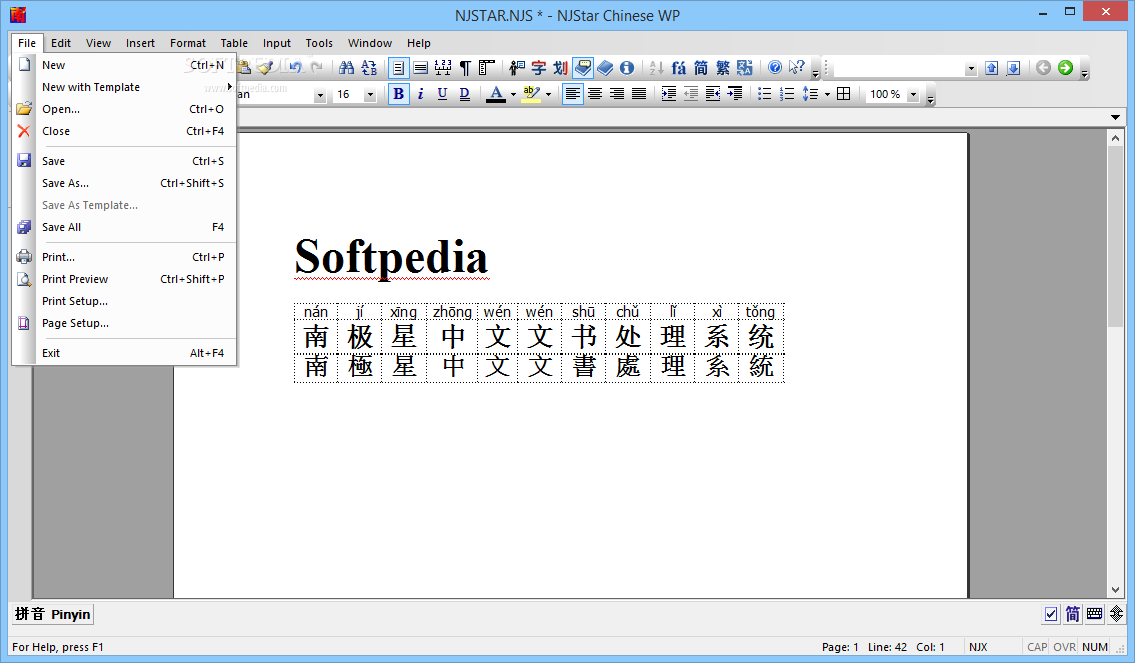
Task: Click the 字 character info icon
Action: click(x=539, y=68)
